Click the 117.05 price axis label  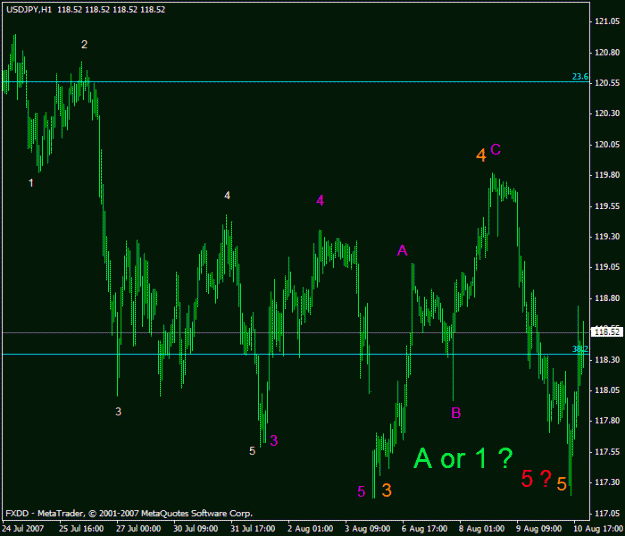(607, 513)
